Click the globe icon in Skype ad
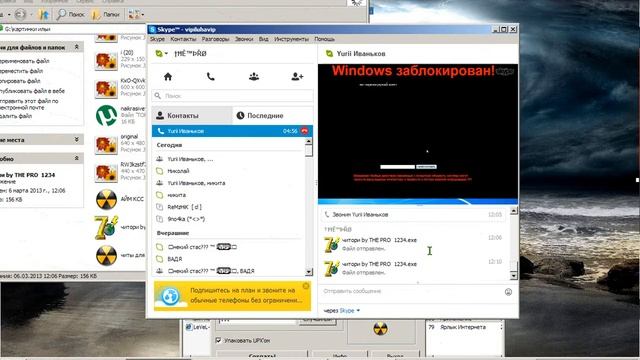The image size is (640, 360). point(170,296)
